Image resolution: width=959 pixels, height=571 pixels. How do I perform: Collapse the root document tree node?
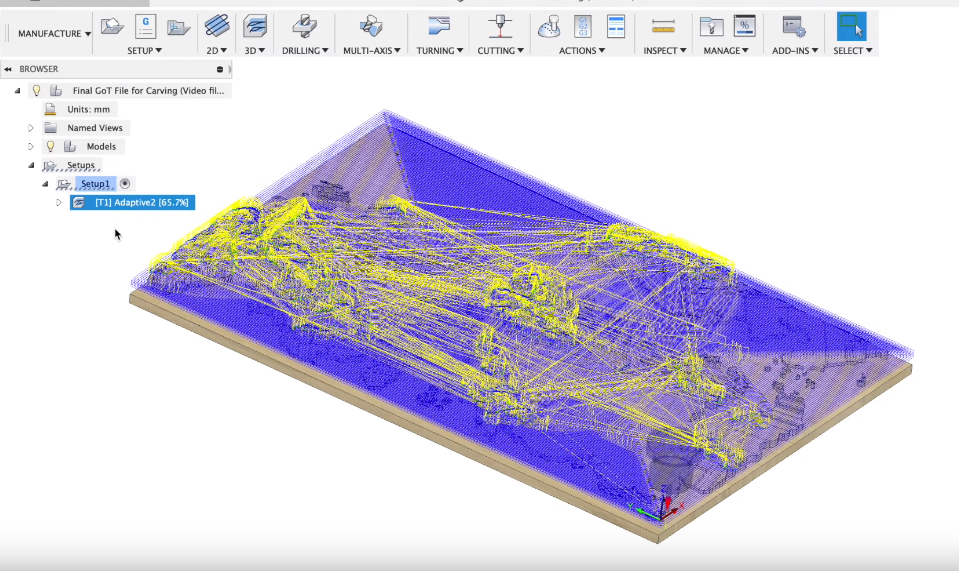click(18, 90)
